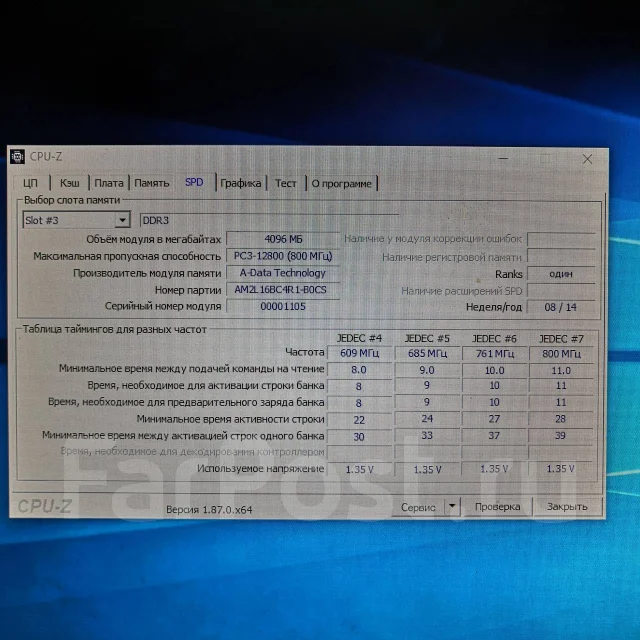Click the 1.35 V voltage under JEDEC #7
Screen dimensions: 640x640
(560, 469)
